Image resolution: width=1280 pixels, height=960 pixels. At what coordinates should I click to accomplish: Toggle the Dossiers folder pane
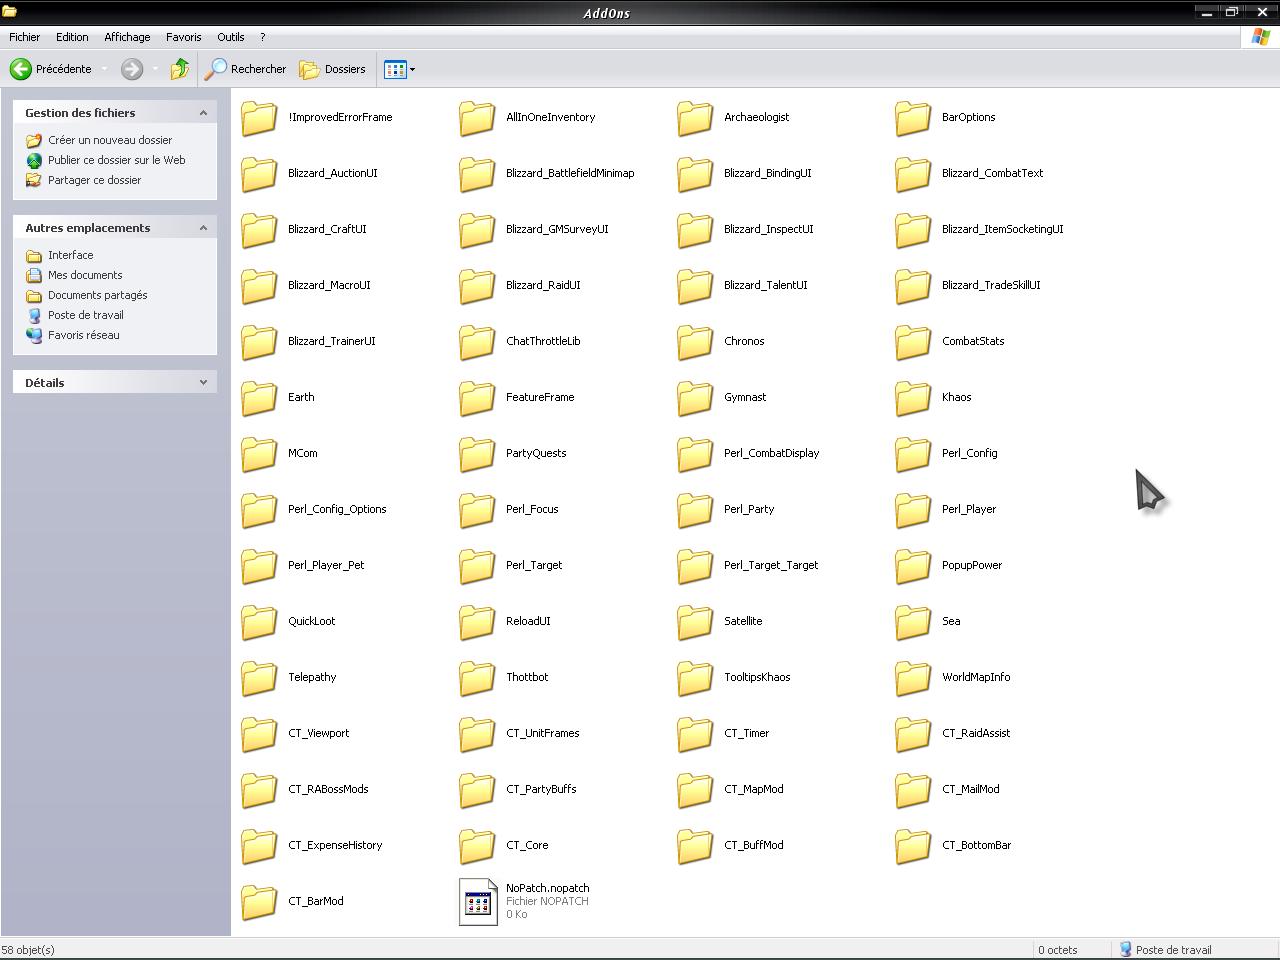[333, 69]
